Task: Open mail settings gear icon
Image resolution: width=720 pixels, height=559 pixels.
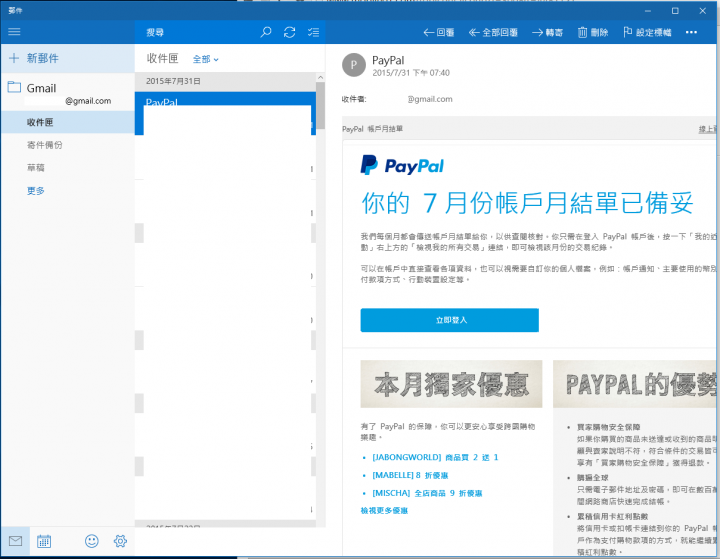Action: (x=120, y=541)
